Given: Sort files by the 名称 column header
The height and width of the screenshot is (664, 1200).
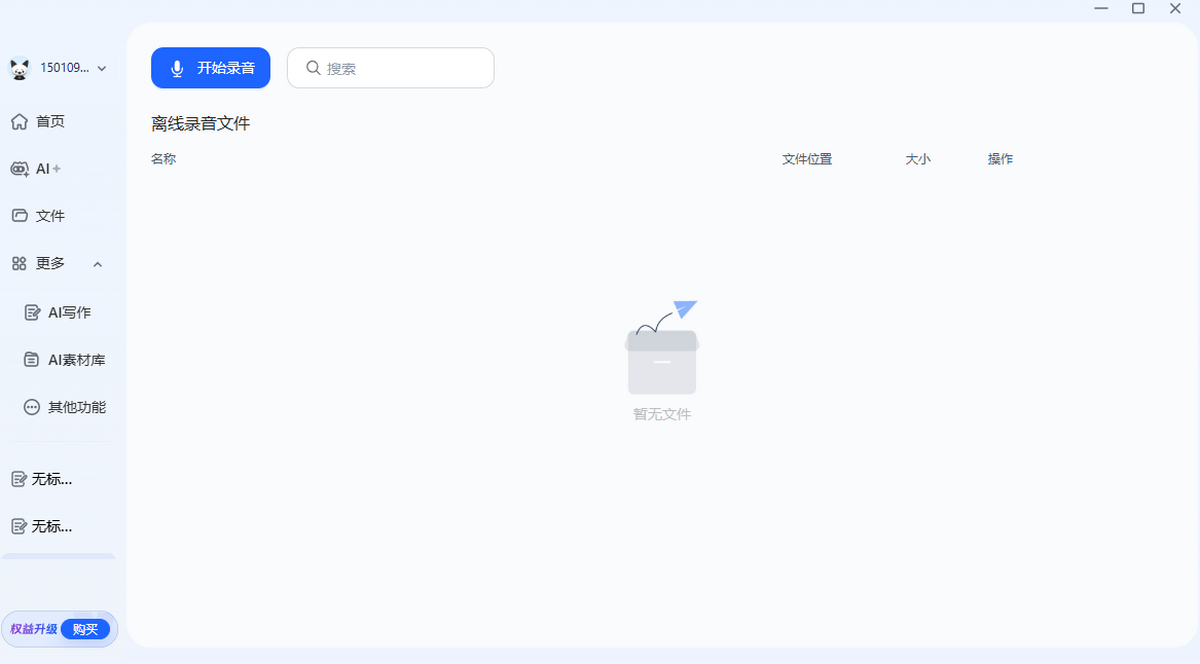Looking at the screenshot, I should [x=163, y=158].
